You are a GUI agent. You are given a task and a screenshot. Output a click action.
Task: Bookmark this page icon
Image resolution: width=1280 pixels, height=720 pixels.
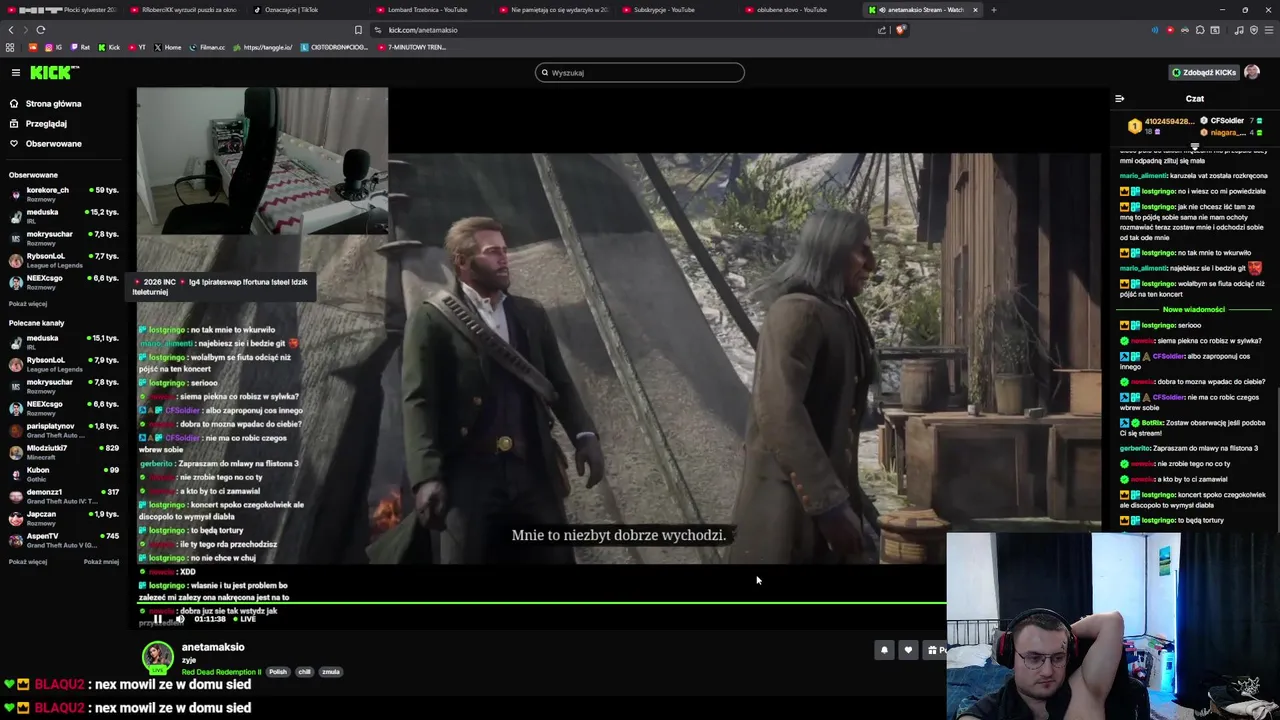358,30
